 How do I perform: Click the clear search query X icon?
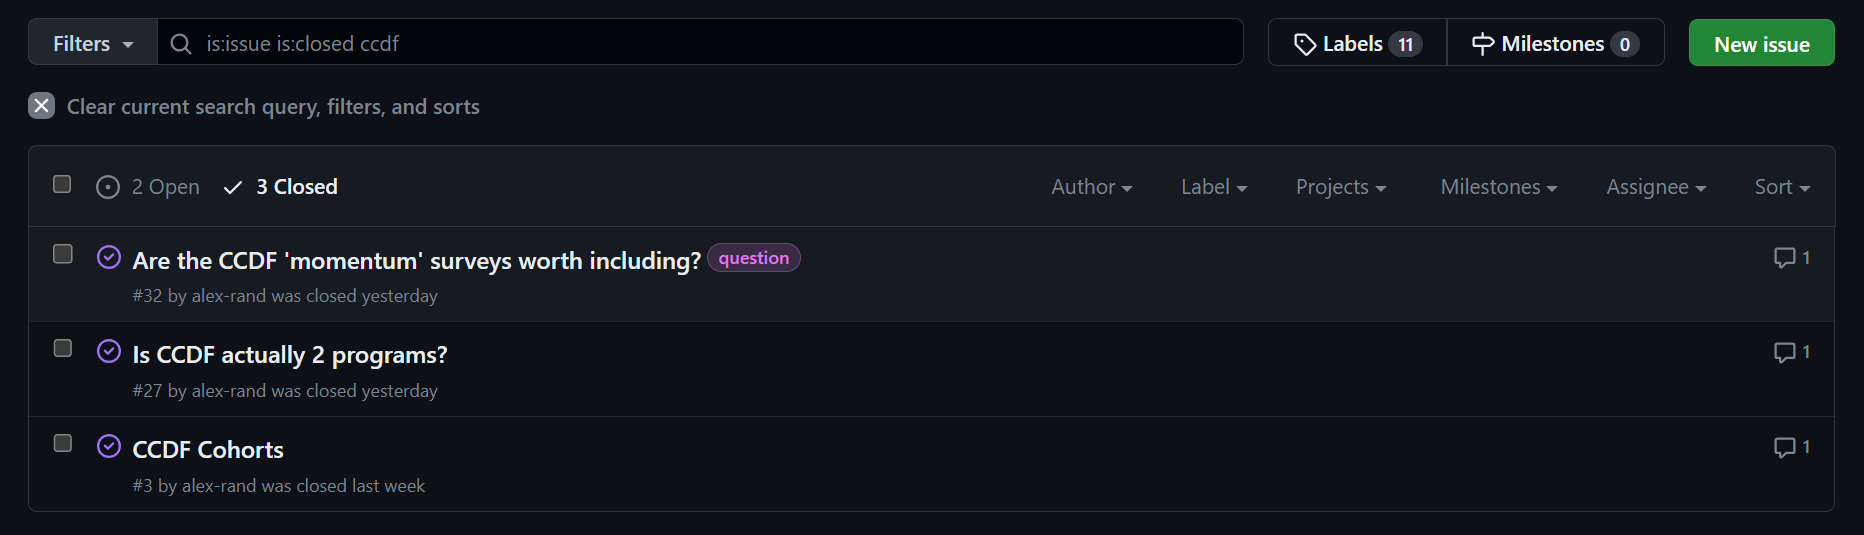tap(41, 106)
